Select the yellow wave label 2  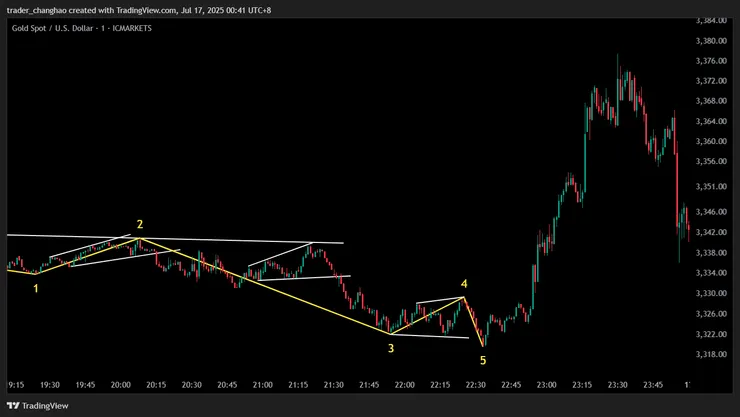pyautogui.click(x=140, y=224)
